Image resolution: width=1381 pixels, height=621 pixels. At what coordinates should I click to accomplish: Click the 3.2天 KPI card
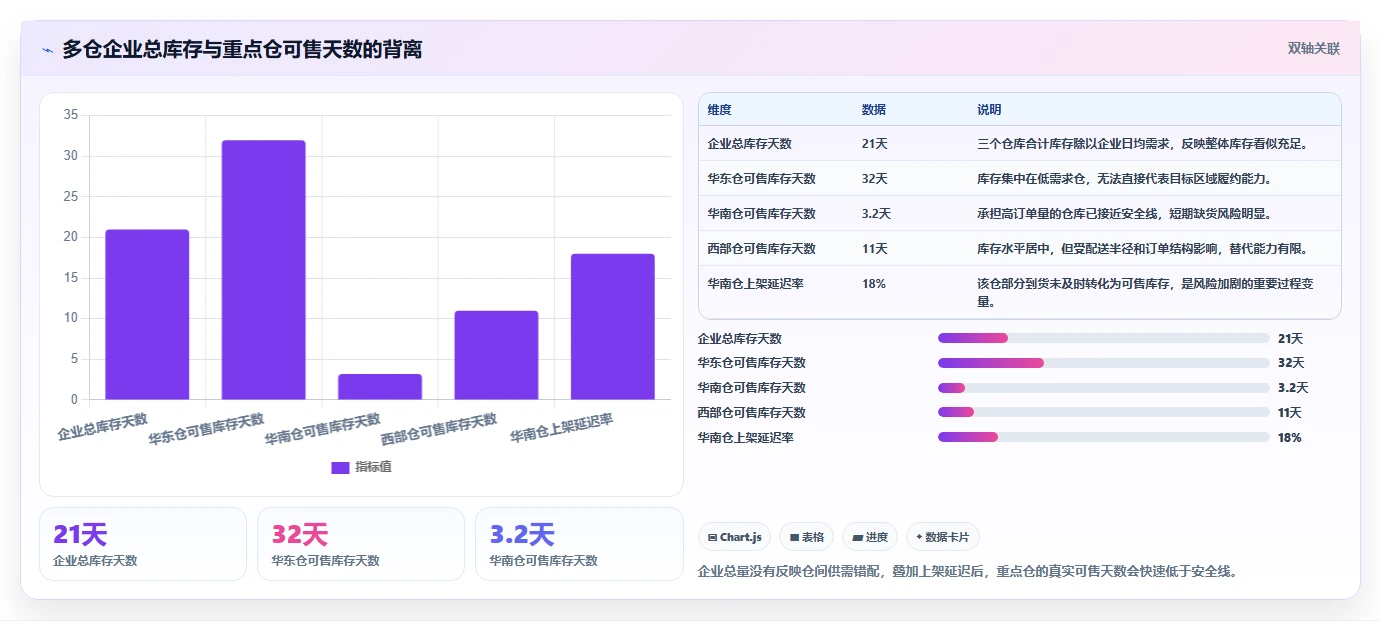(x=579, y=544)
